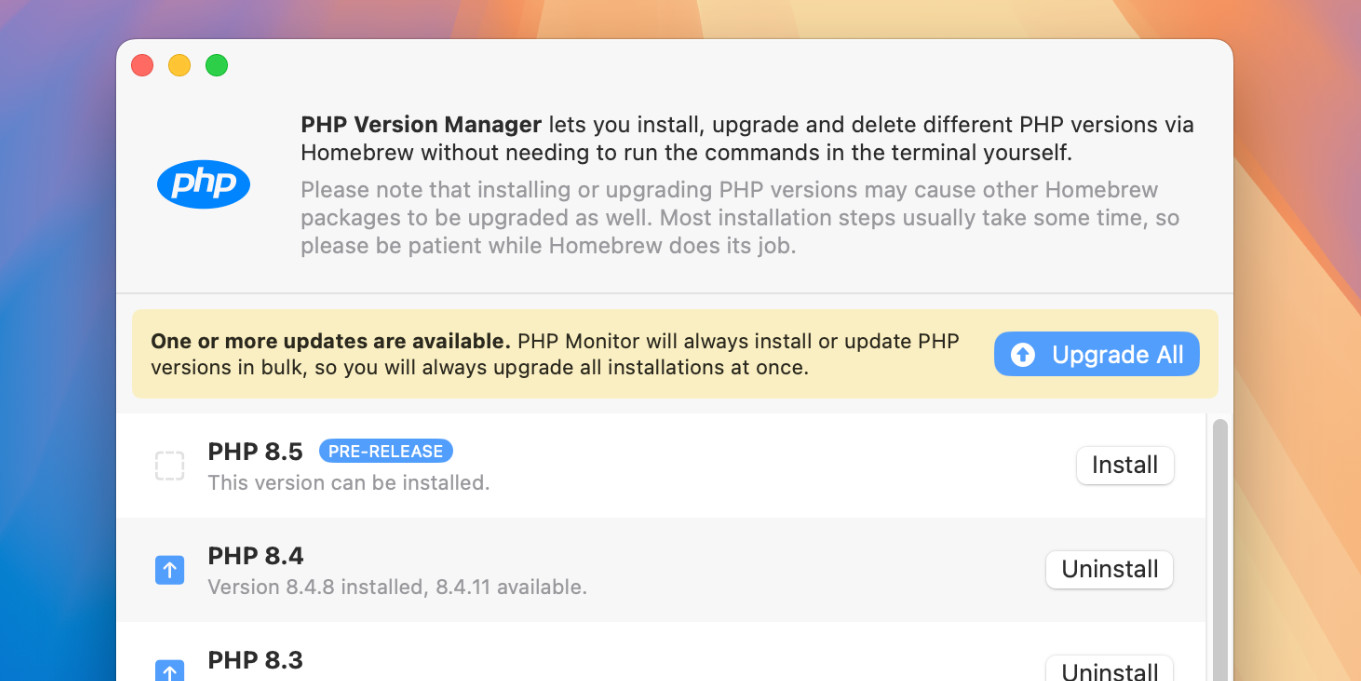Click the blue update arrow icon for PHP 8.3
1361x681 pixels.
pos(169,671)
